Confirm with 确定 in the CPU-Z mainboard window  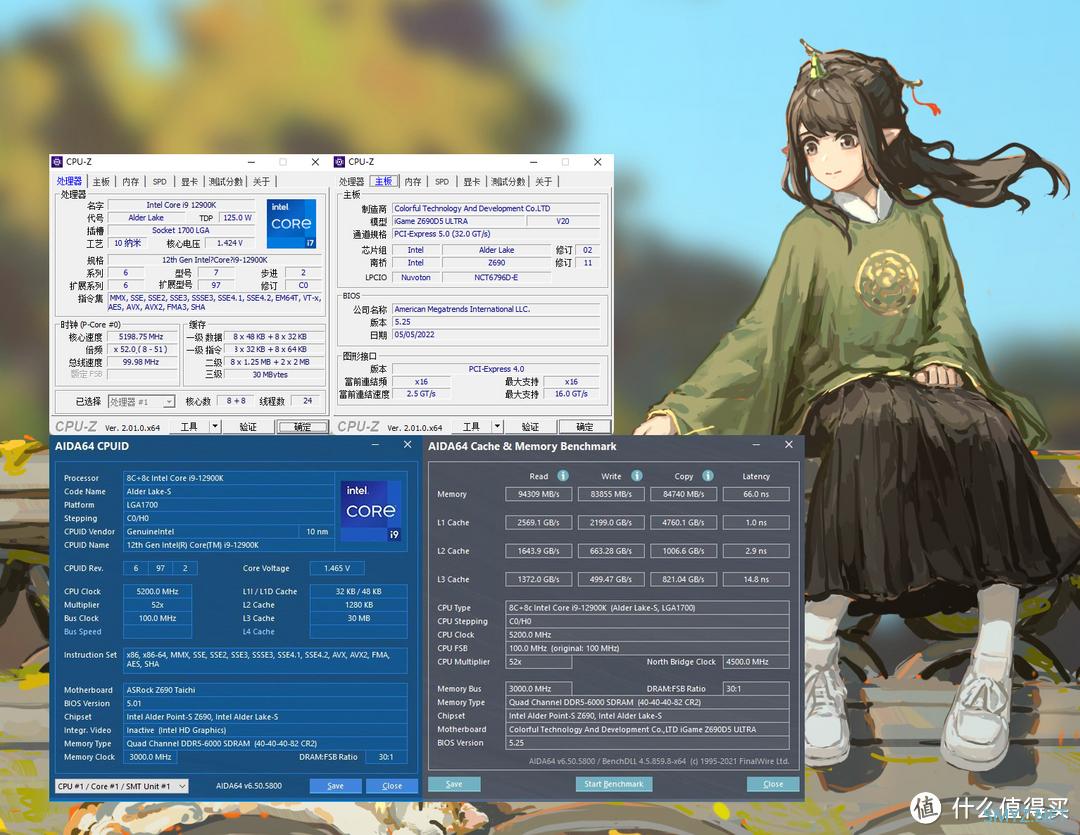pos(585,426)
